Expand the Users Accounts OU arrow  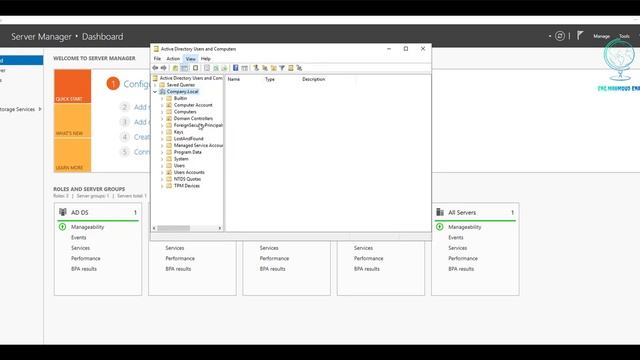coord(162,173)
